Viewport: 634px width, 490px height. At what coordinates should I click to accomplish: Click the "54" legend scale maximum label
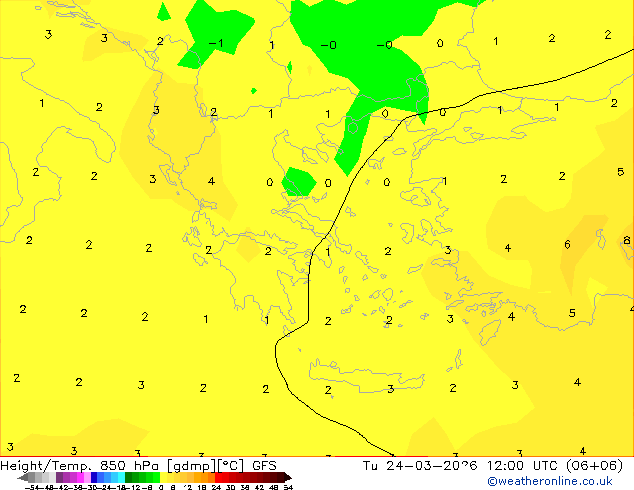(x=288, y=487)
